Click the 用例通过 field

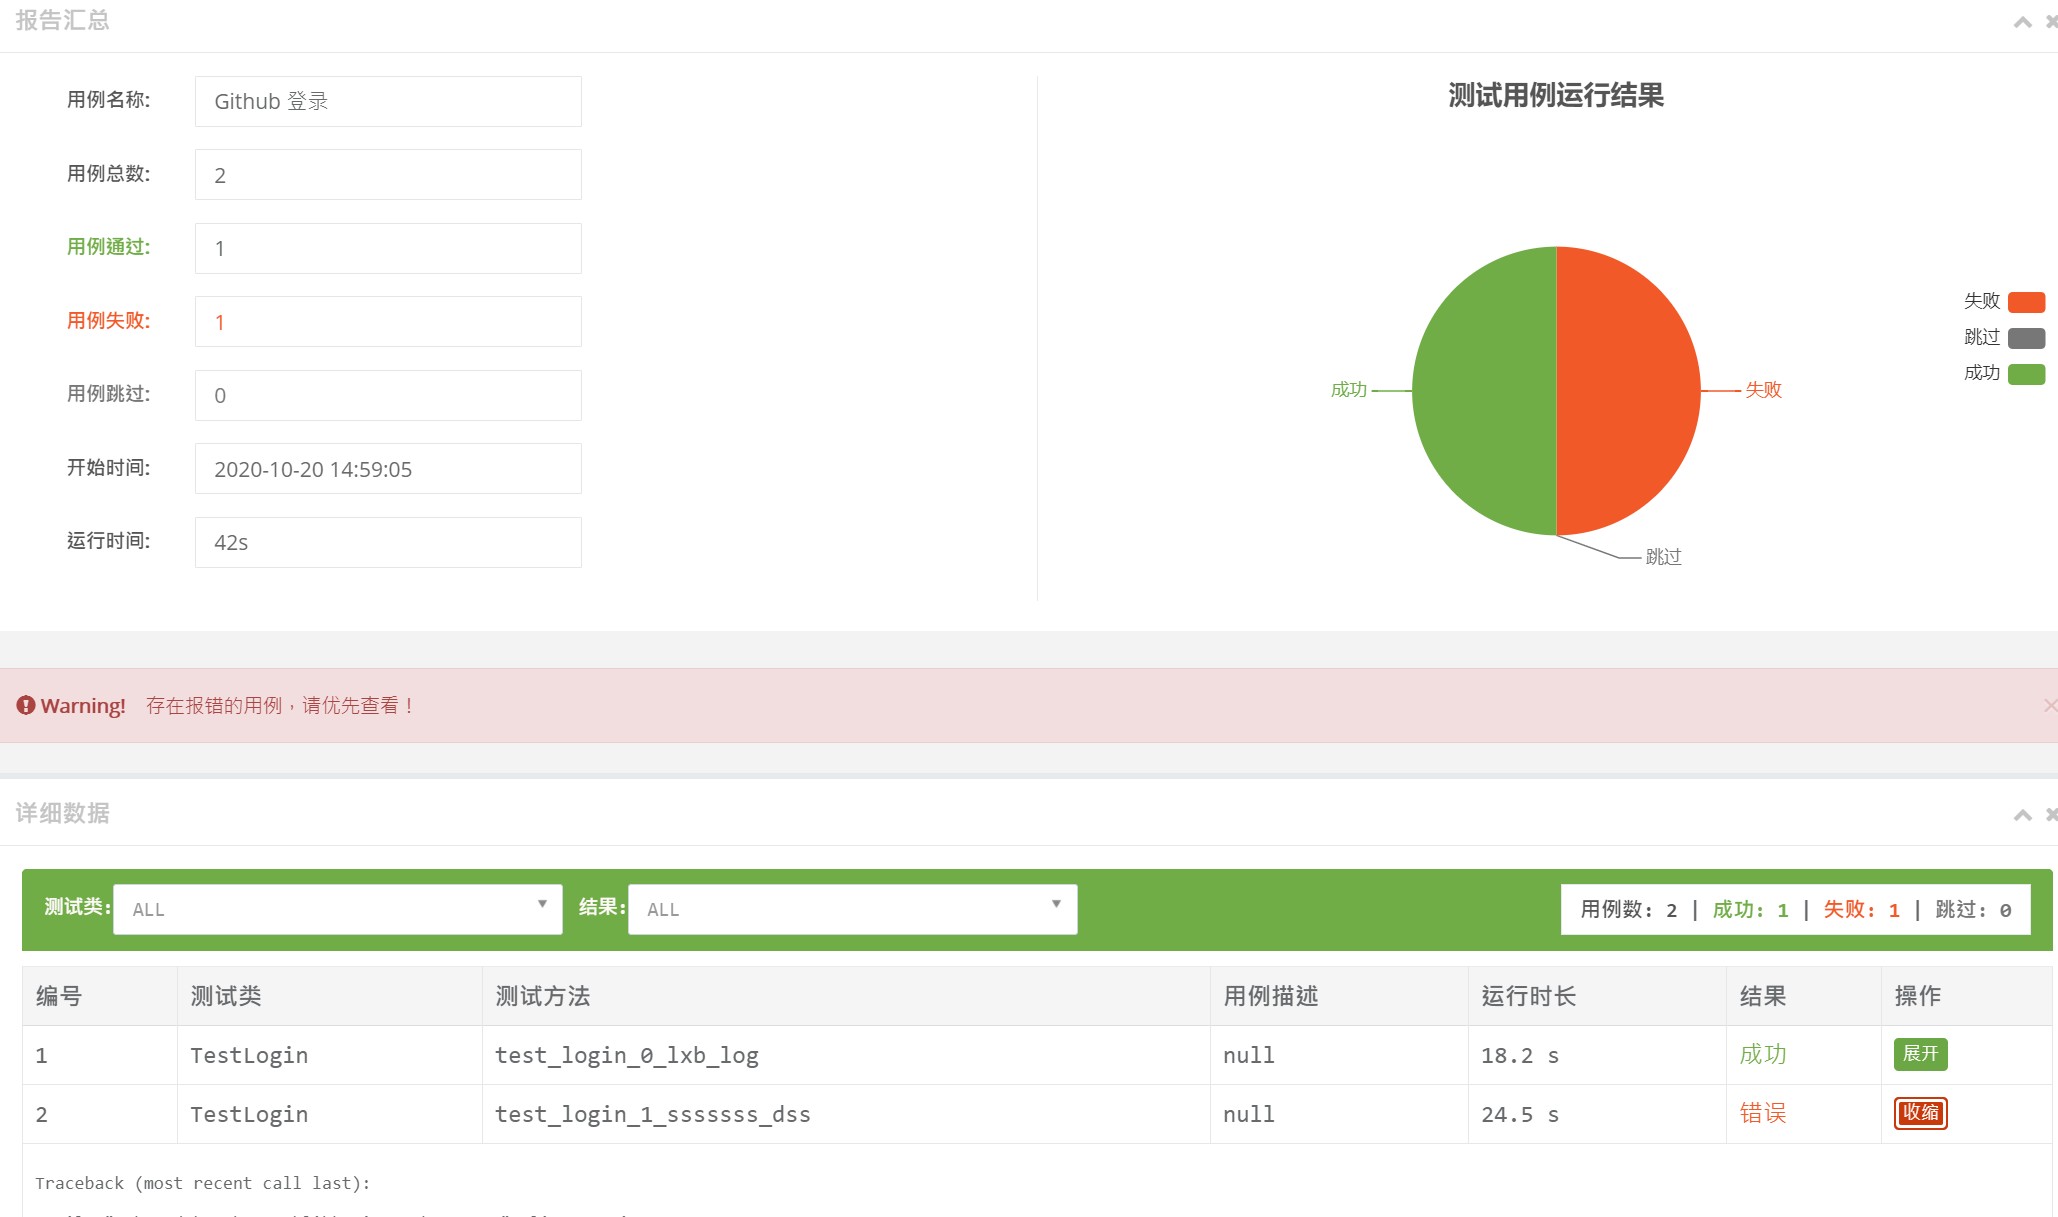pos(388,248)
